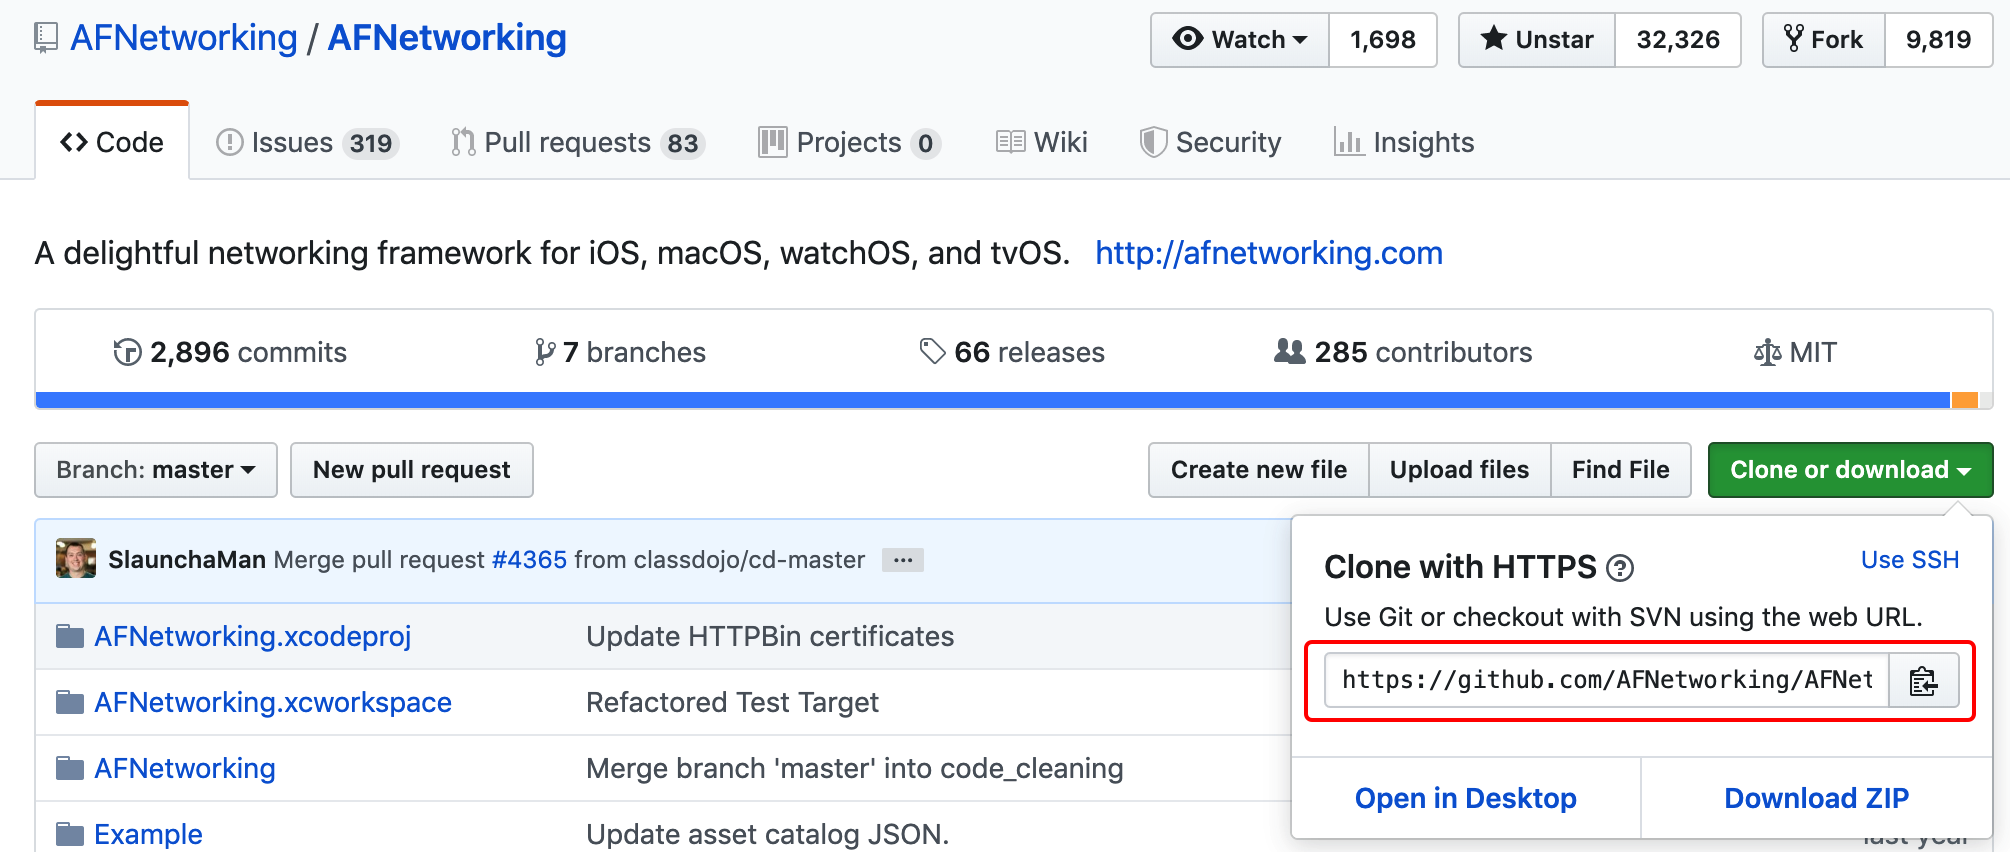Select the HTTPS clone URL field

(1607, 681)
